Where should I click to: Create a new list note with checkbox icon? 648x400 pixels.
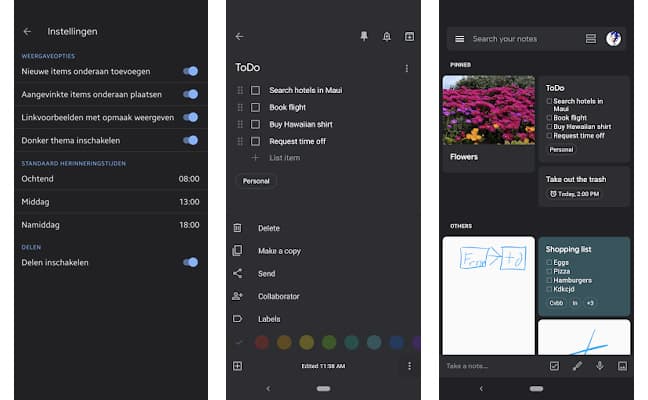point(555,366)
